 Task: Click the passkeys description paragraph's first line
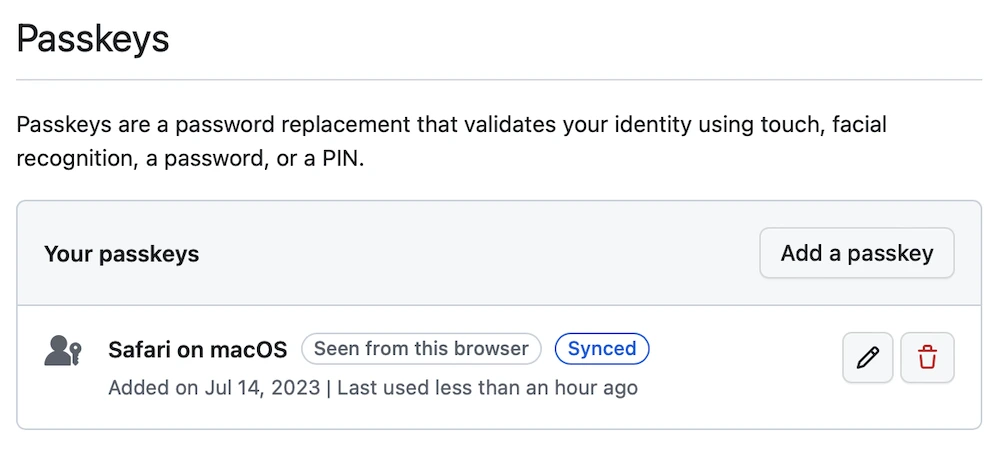coord(451,125)
